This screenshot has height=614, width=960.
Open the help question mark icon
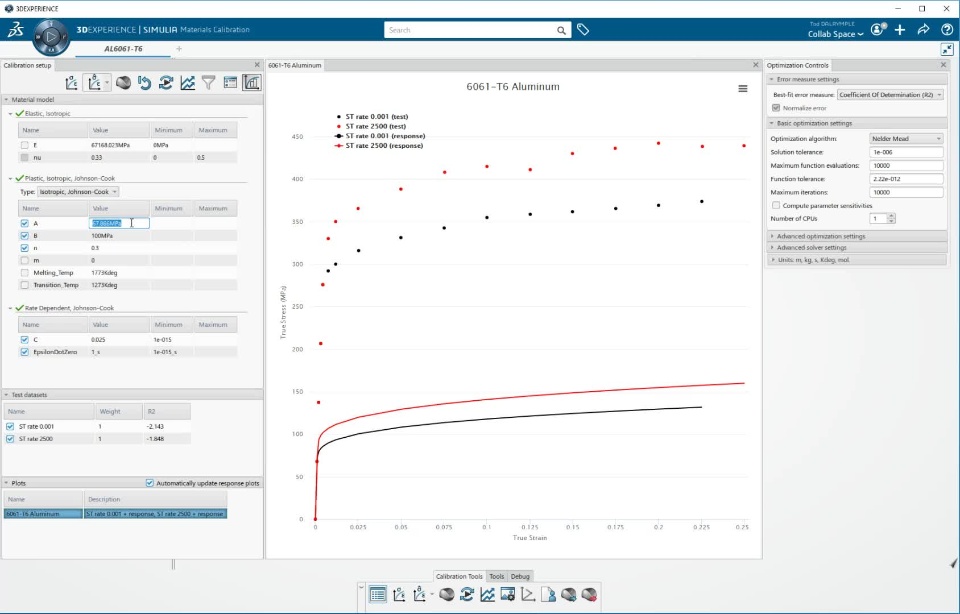(x=947, y=29)
